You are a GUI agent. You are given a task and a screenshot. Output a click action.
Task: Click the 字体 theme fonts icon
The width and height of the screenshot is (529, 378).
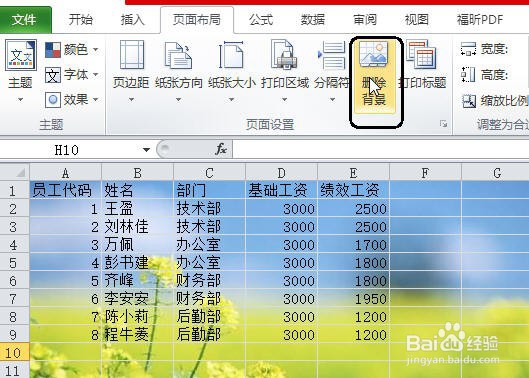[53, 75]
